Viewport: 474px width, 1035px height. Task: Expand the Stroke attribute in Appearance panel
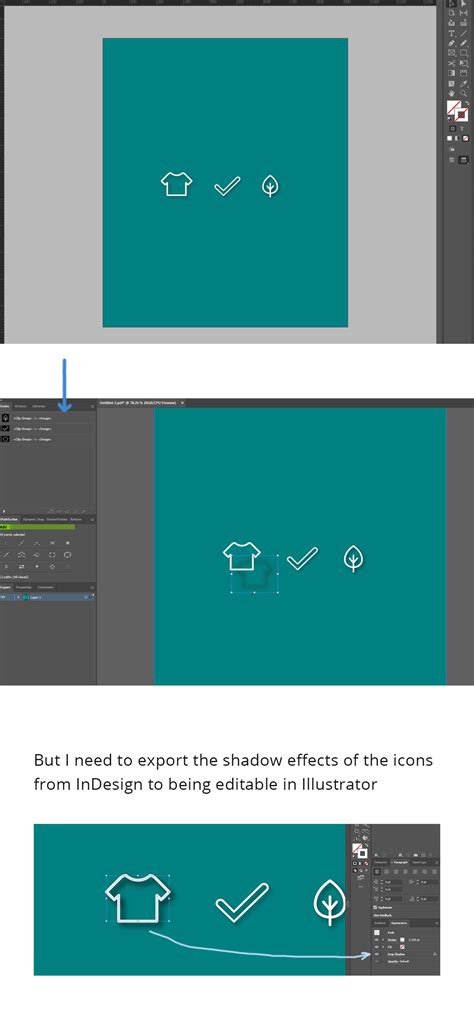click(x=383, y=940)
